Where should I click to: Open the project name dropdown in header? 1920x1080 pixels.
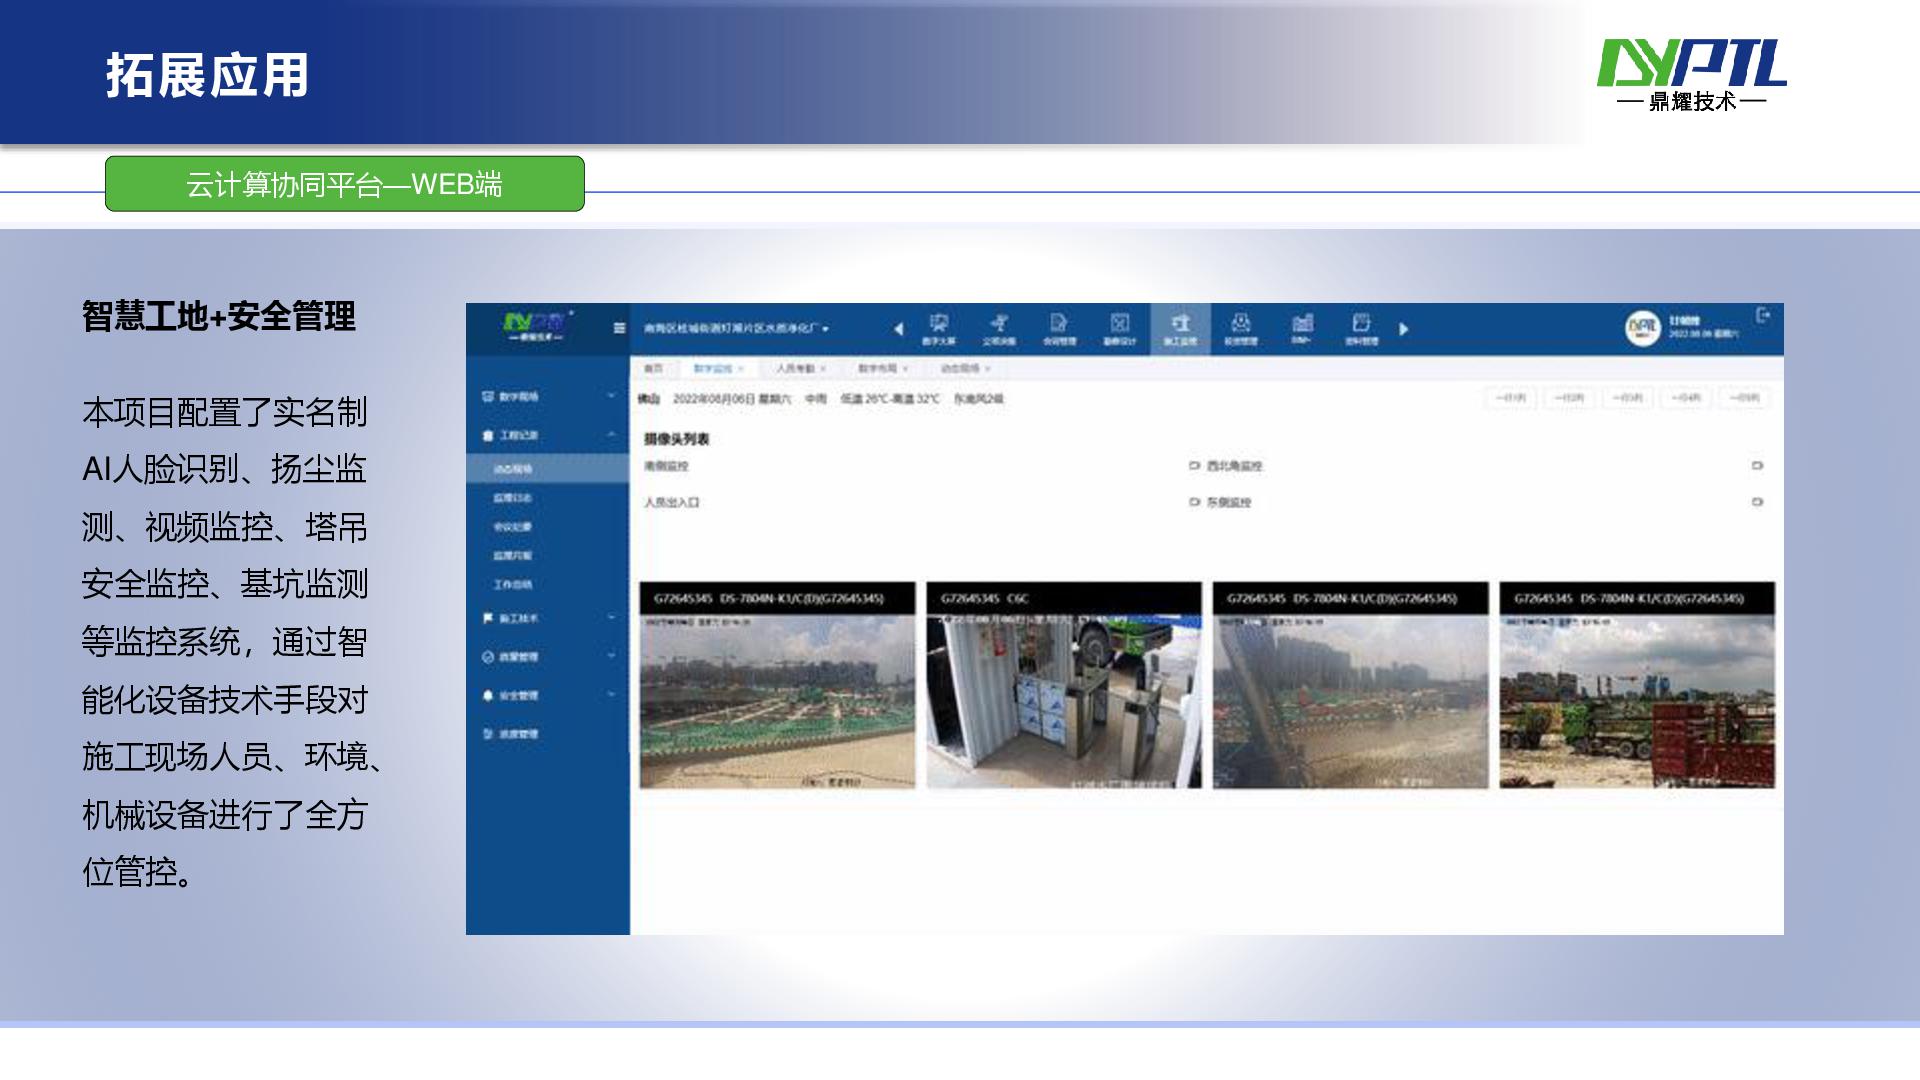tap(736, 329)
